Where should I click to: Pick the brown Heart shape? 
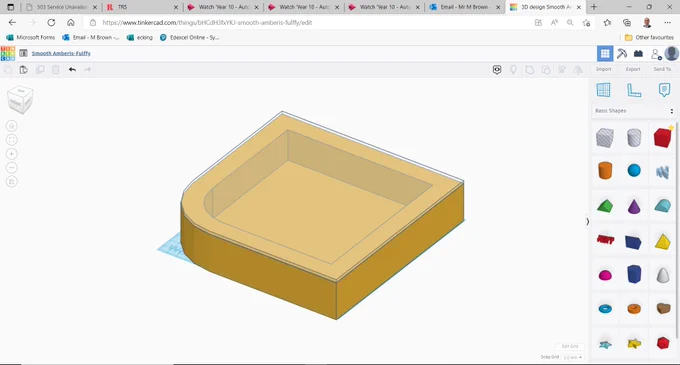tap(663, 308)
